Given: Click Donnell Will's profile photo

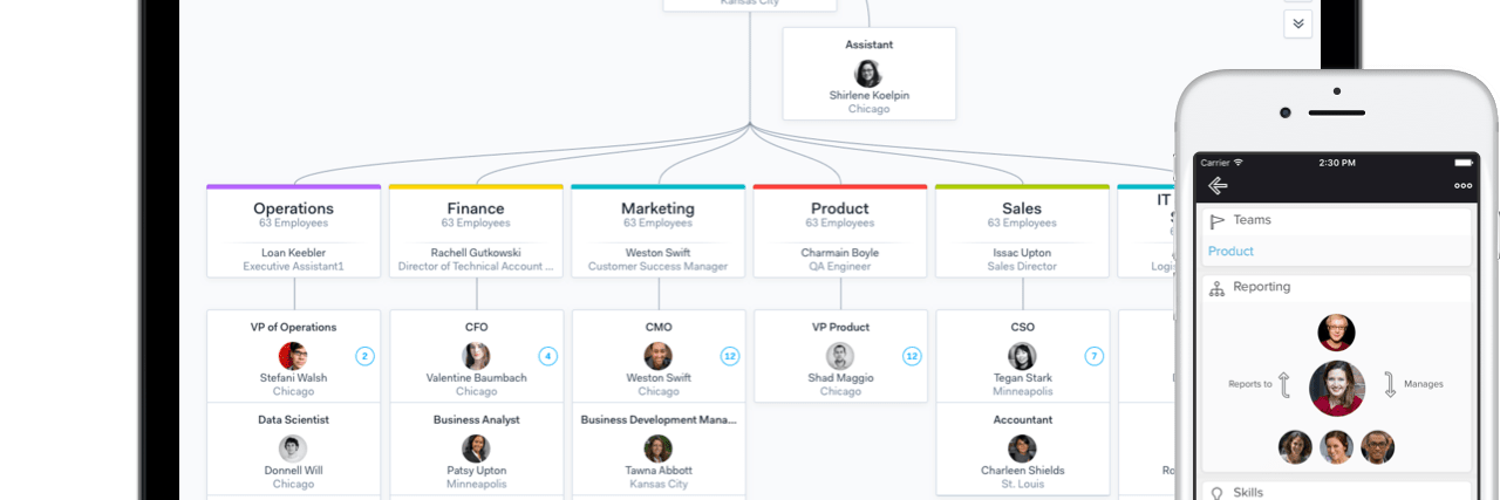Looking at the screenshot, I should [x=293, y=448].
